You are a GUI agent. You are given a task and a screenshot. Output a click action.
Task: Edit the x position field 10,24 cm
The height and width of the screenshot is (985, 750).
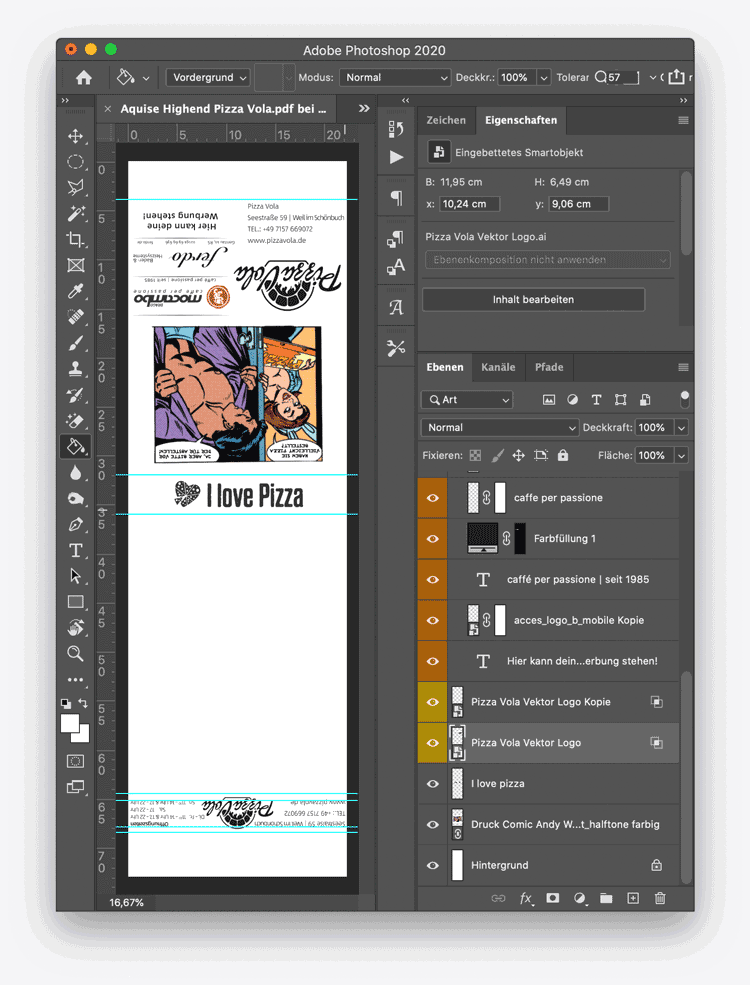(470, 204)
